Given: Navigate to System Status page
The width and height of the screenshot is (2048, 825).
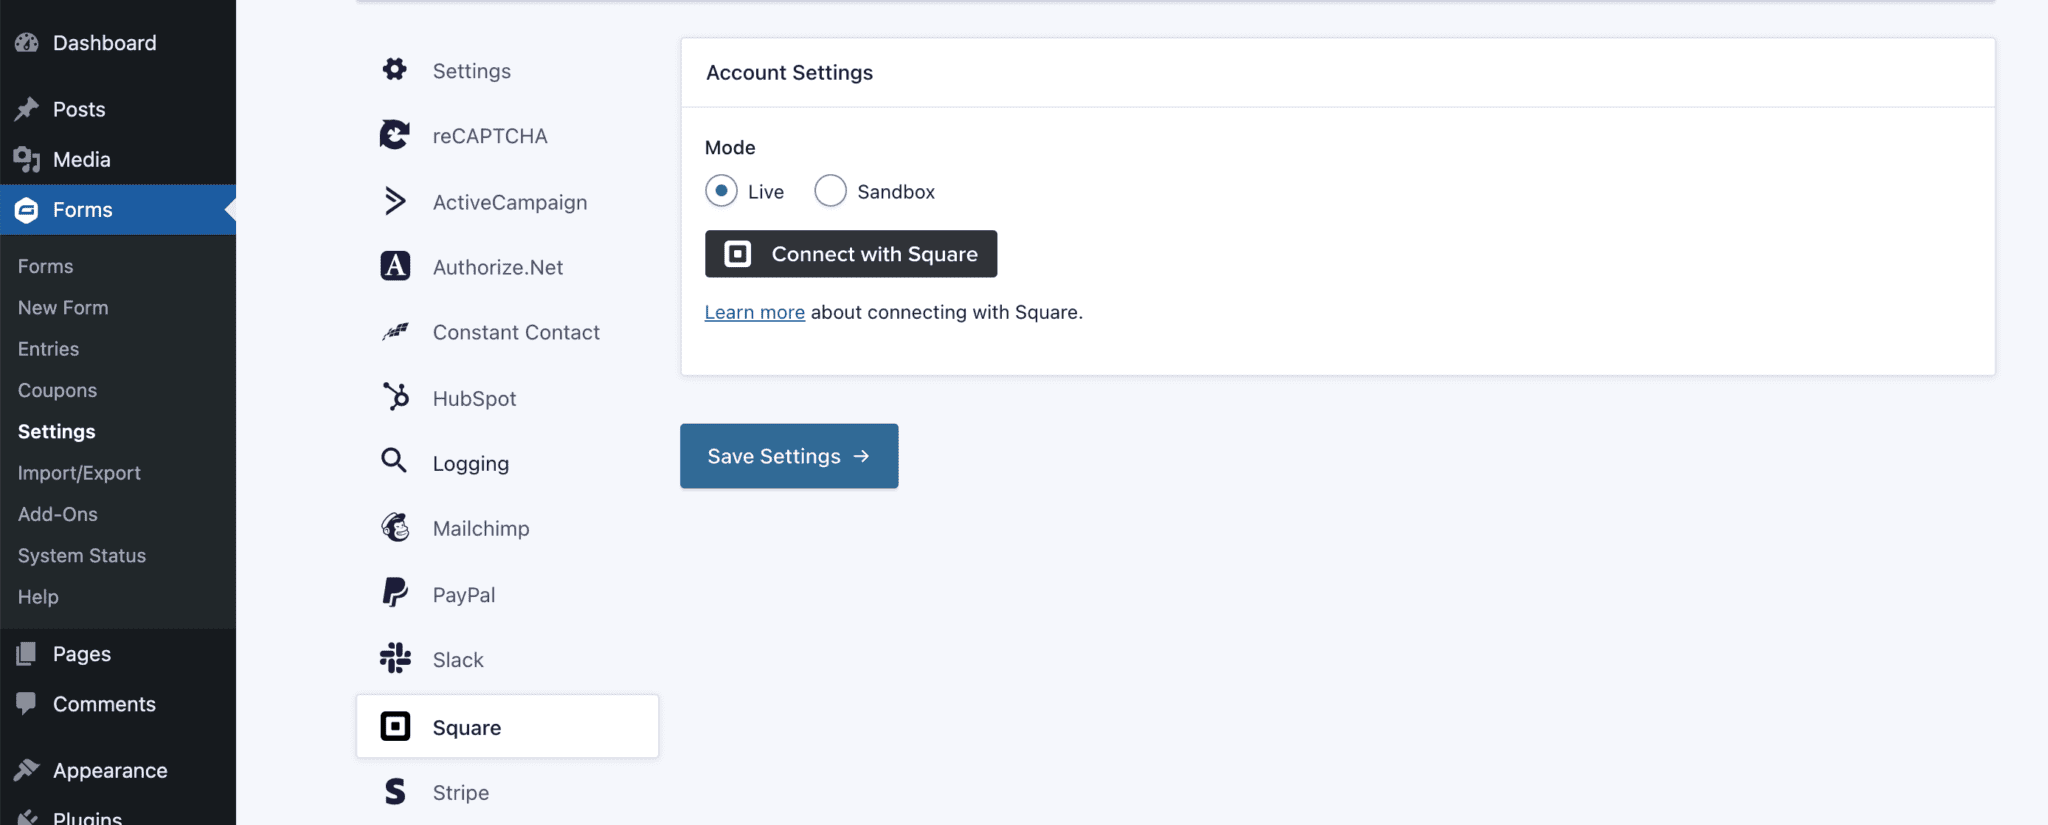Looking at the screenshot, I should 82,555.
